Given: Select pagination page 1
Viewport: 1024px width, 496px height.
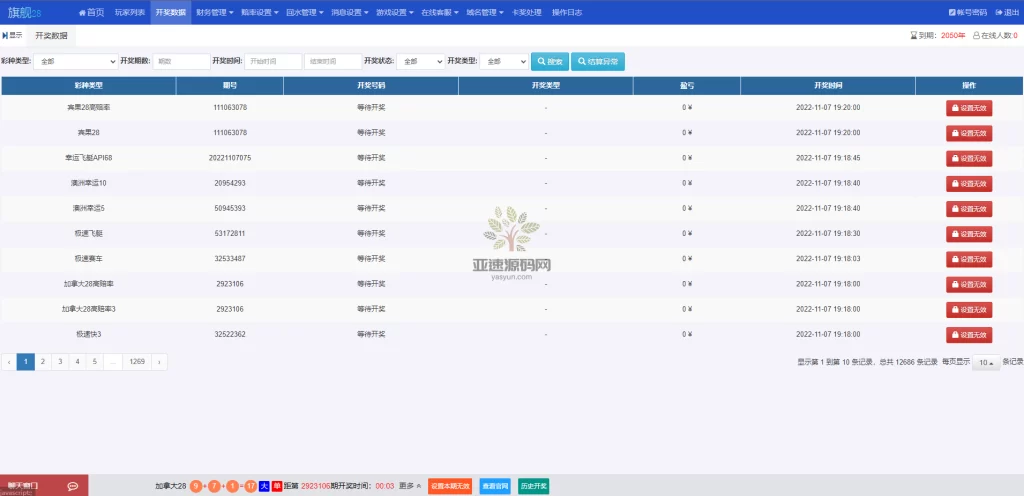Looking at the screenshot, I should pyautogui.click(x=25, y=362).
